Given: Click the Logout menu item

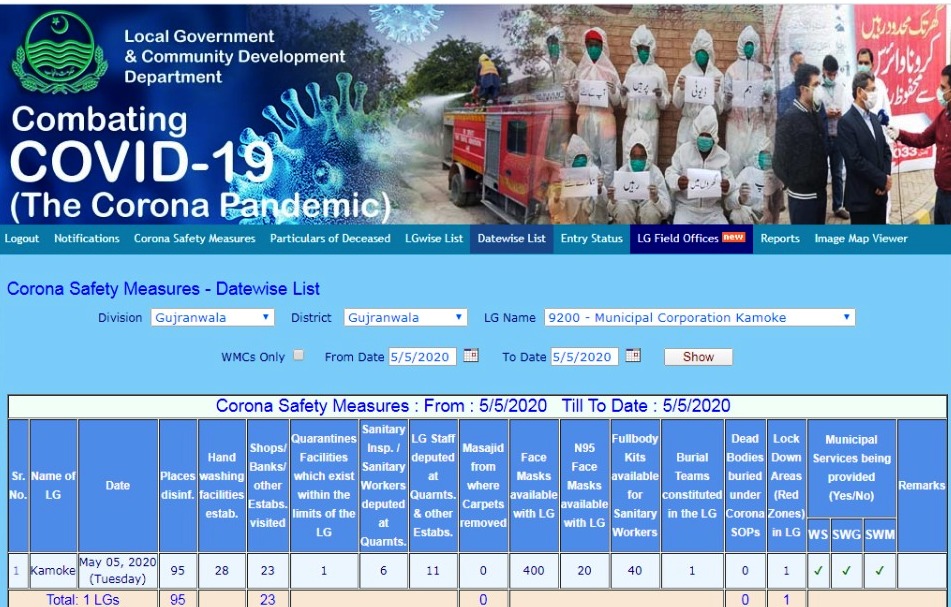Looking at the screenshot, I should pos(22,238).
